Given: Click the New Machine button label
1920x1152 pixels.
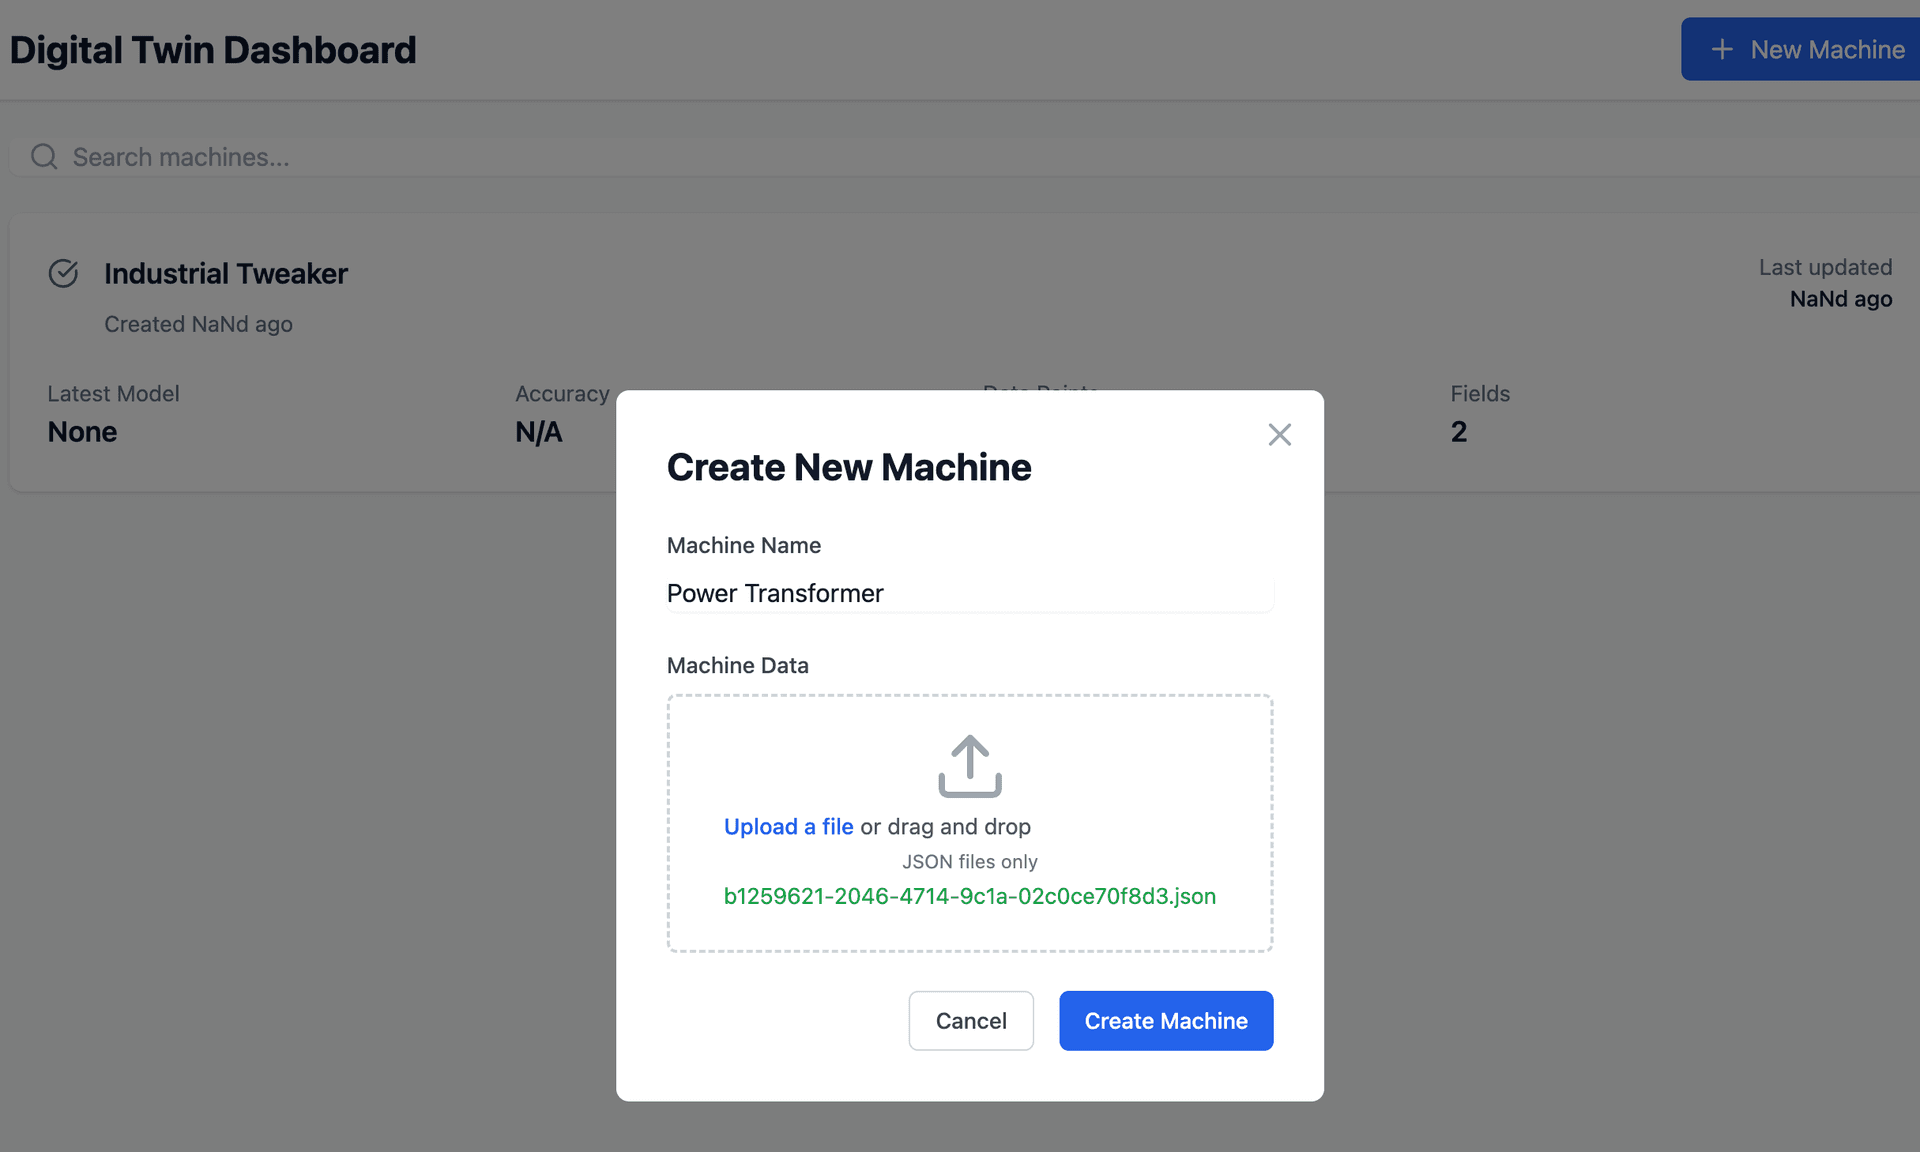Looking at the screenshot, I should pyautogui.click(x=1827, y=49).
